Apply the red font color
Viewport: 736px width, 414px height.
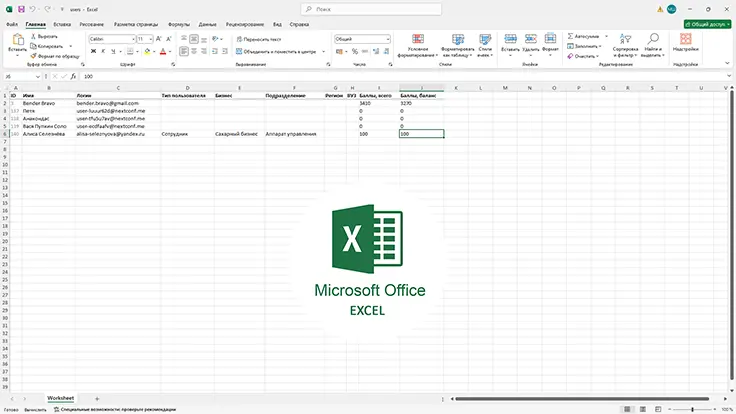[x=163, y=51]
